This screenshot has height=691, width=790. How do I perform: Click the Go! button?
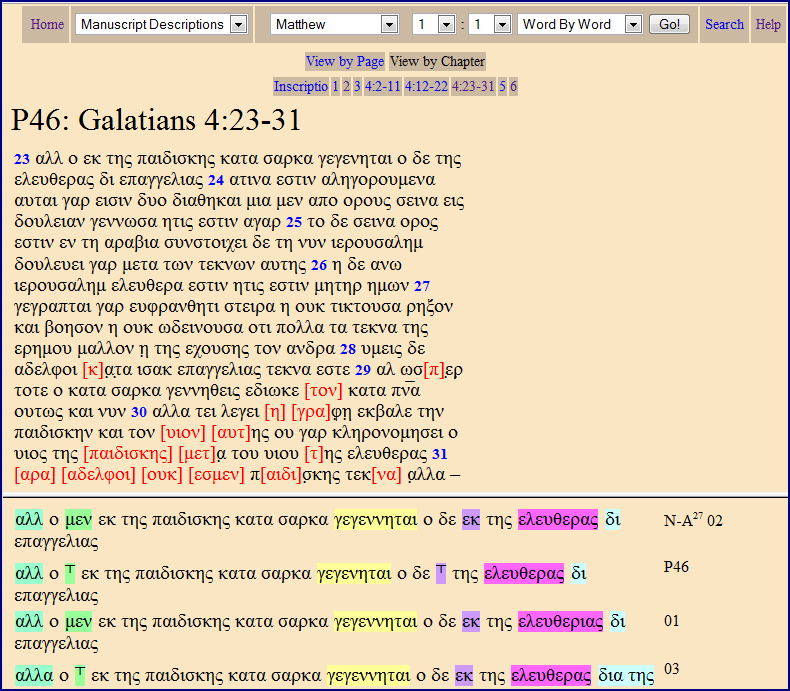tap(669, 24)
